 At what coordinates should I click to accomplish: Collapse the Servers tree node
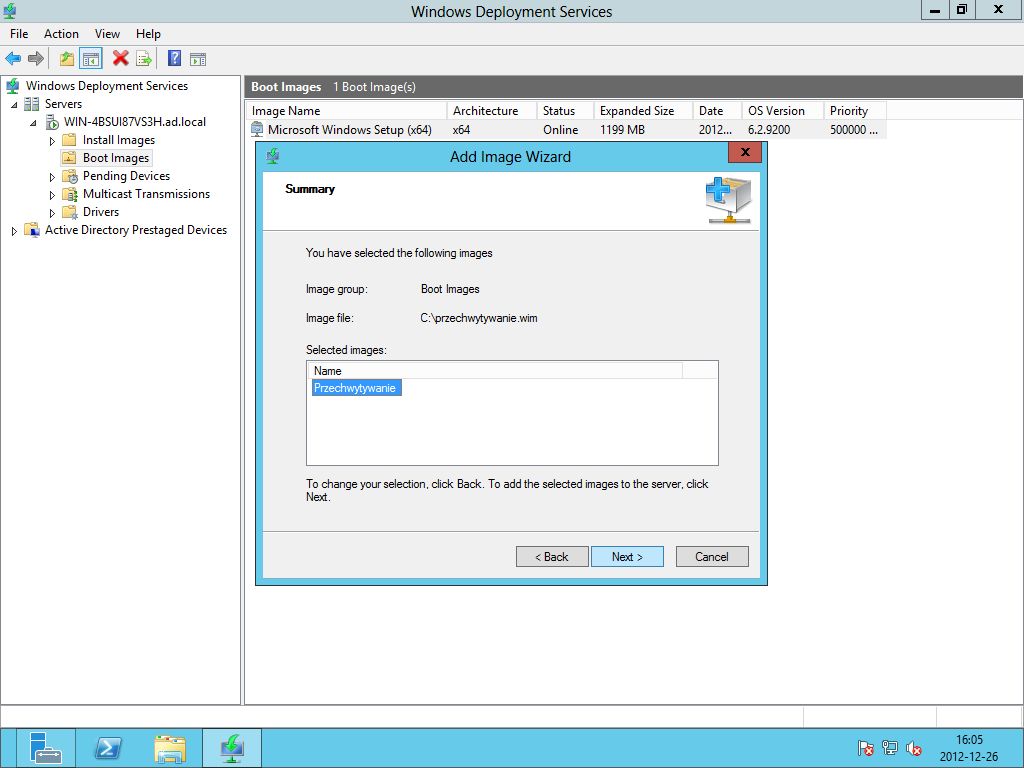[14, 104]
